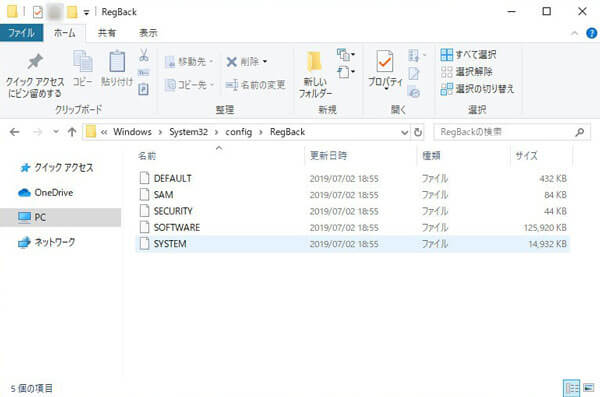600x397 pixels.
Task: Click Select all (すべて選択)
Action: (x=468, y=55)
